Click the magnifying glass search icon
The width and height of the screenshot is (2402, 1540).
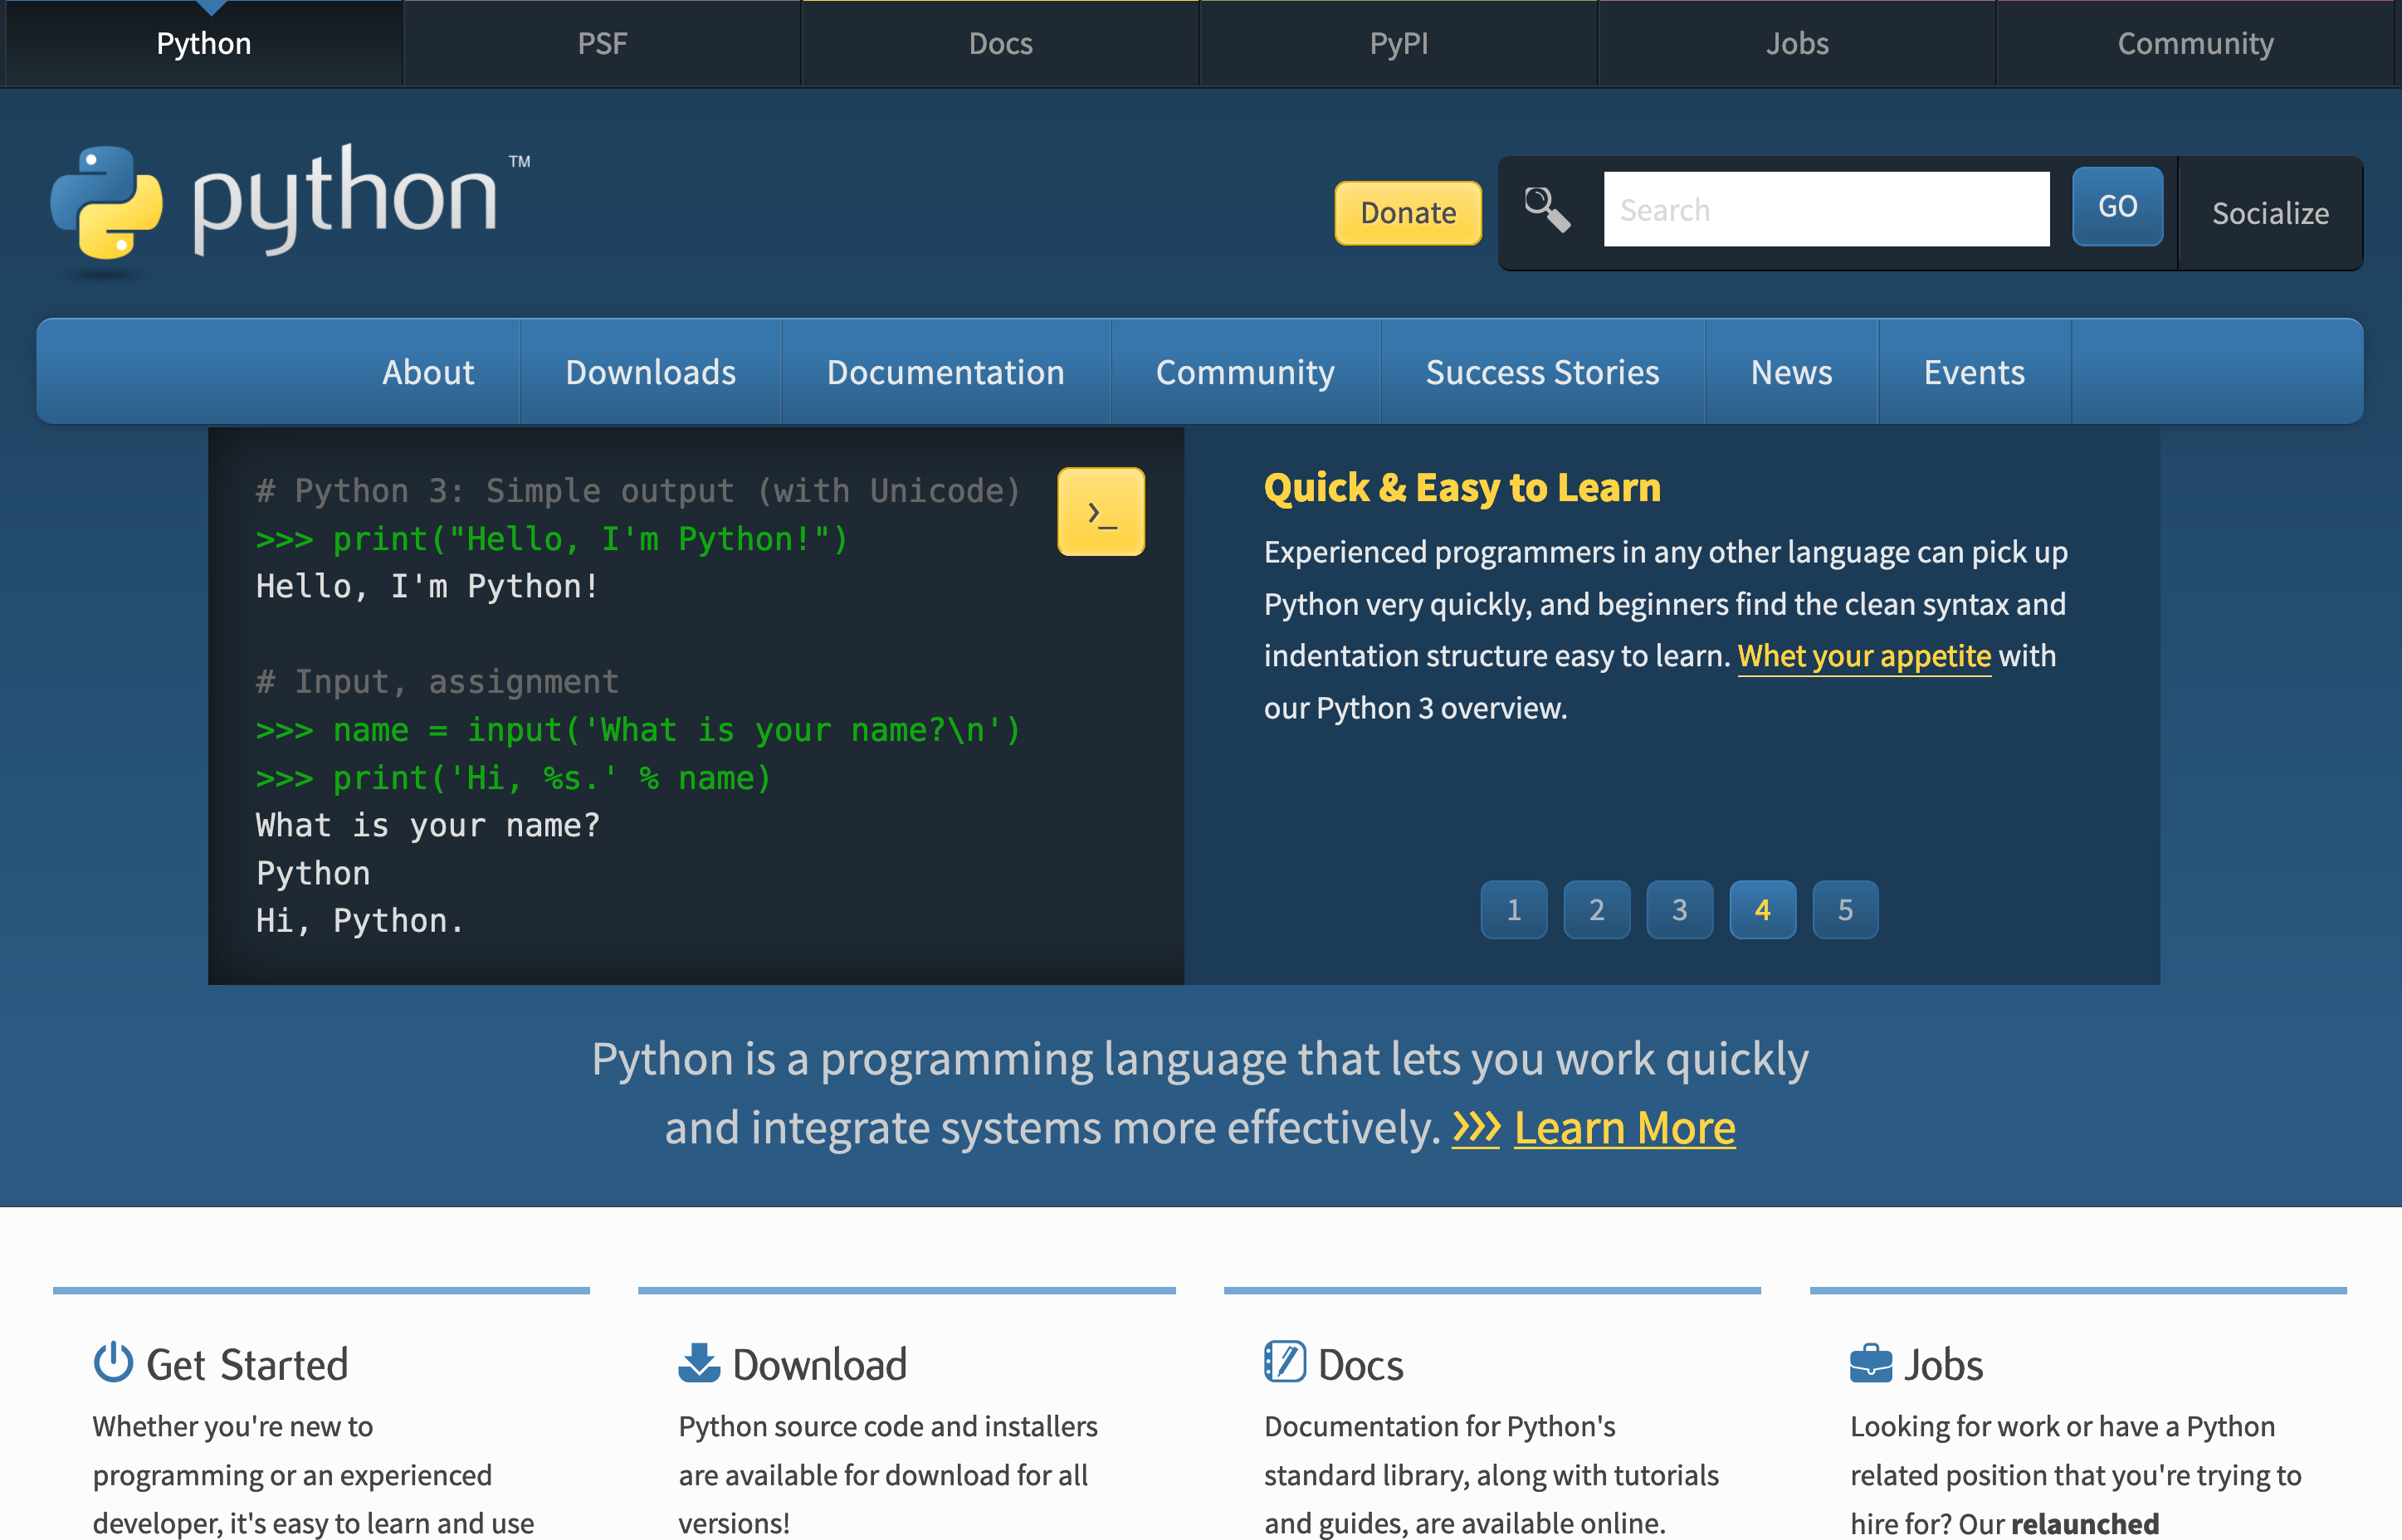tap(1546, 210)
